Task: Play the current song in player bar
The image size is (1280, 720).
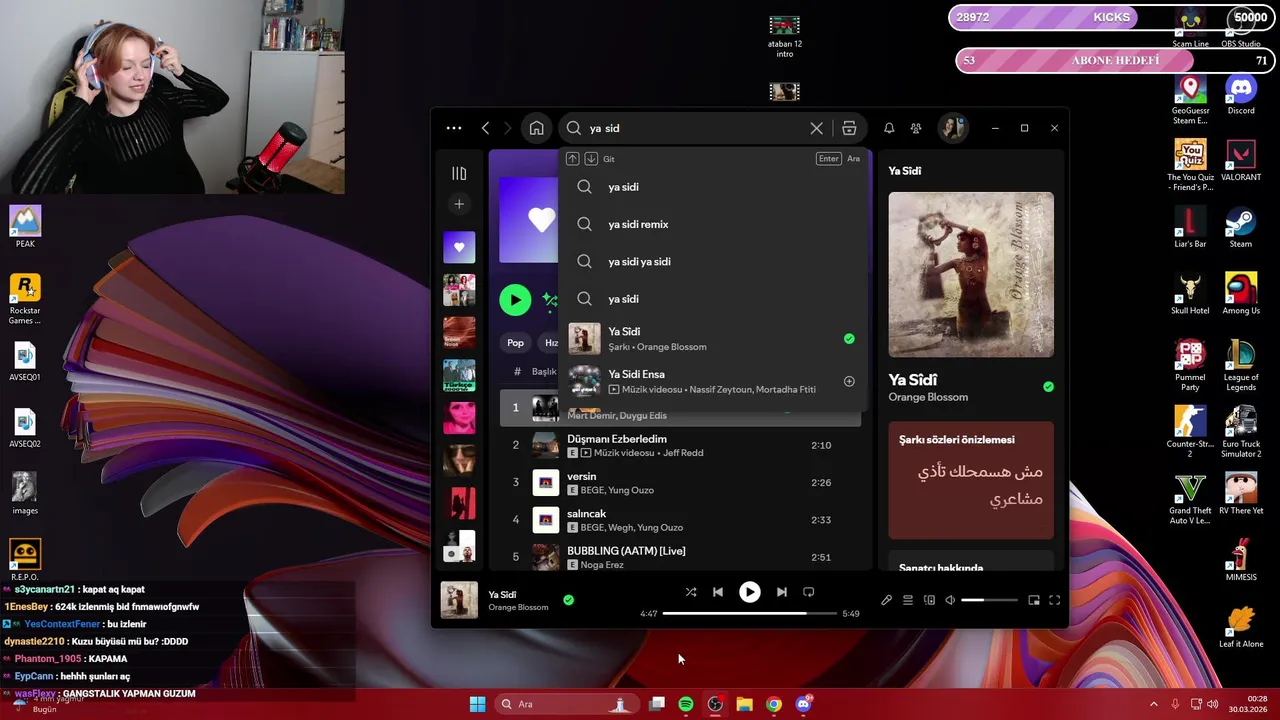Action: pos(750,592)
